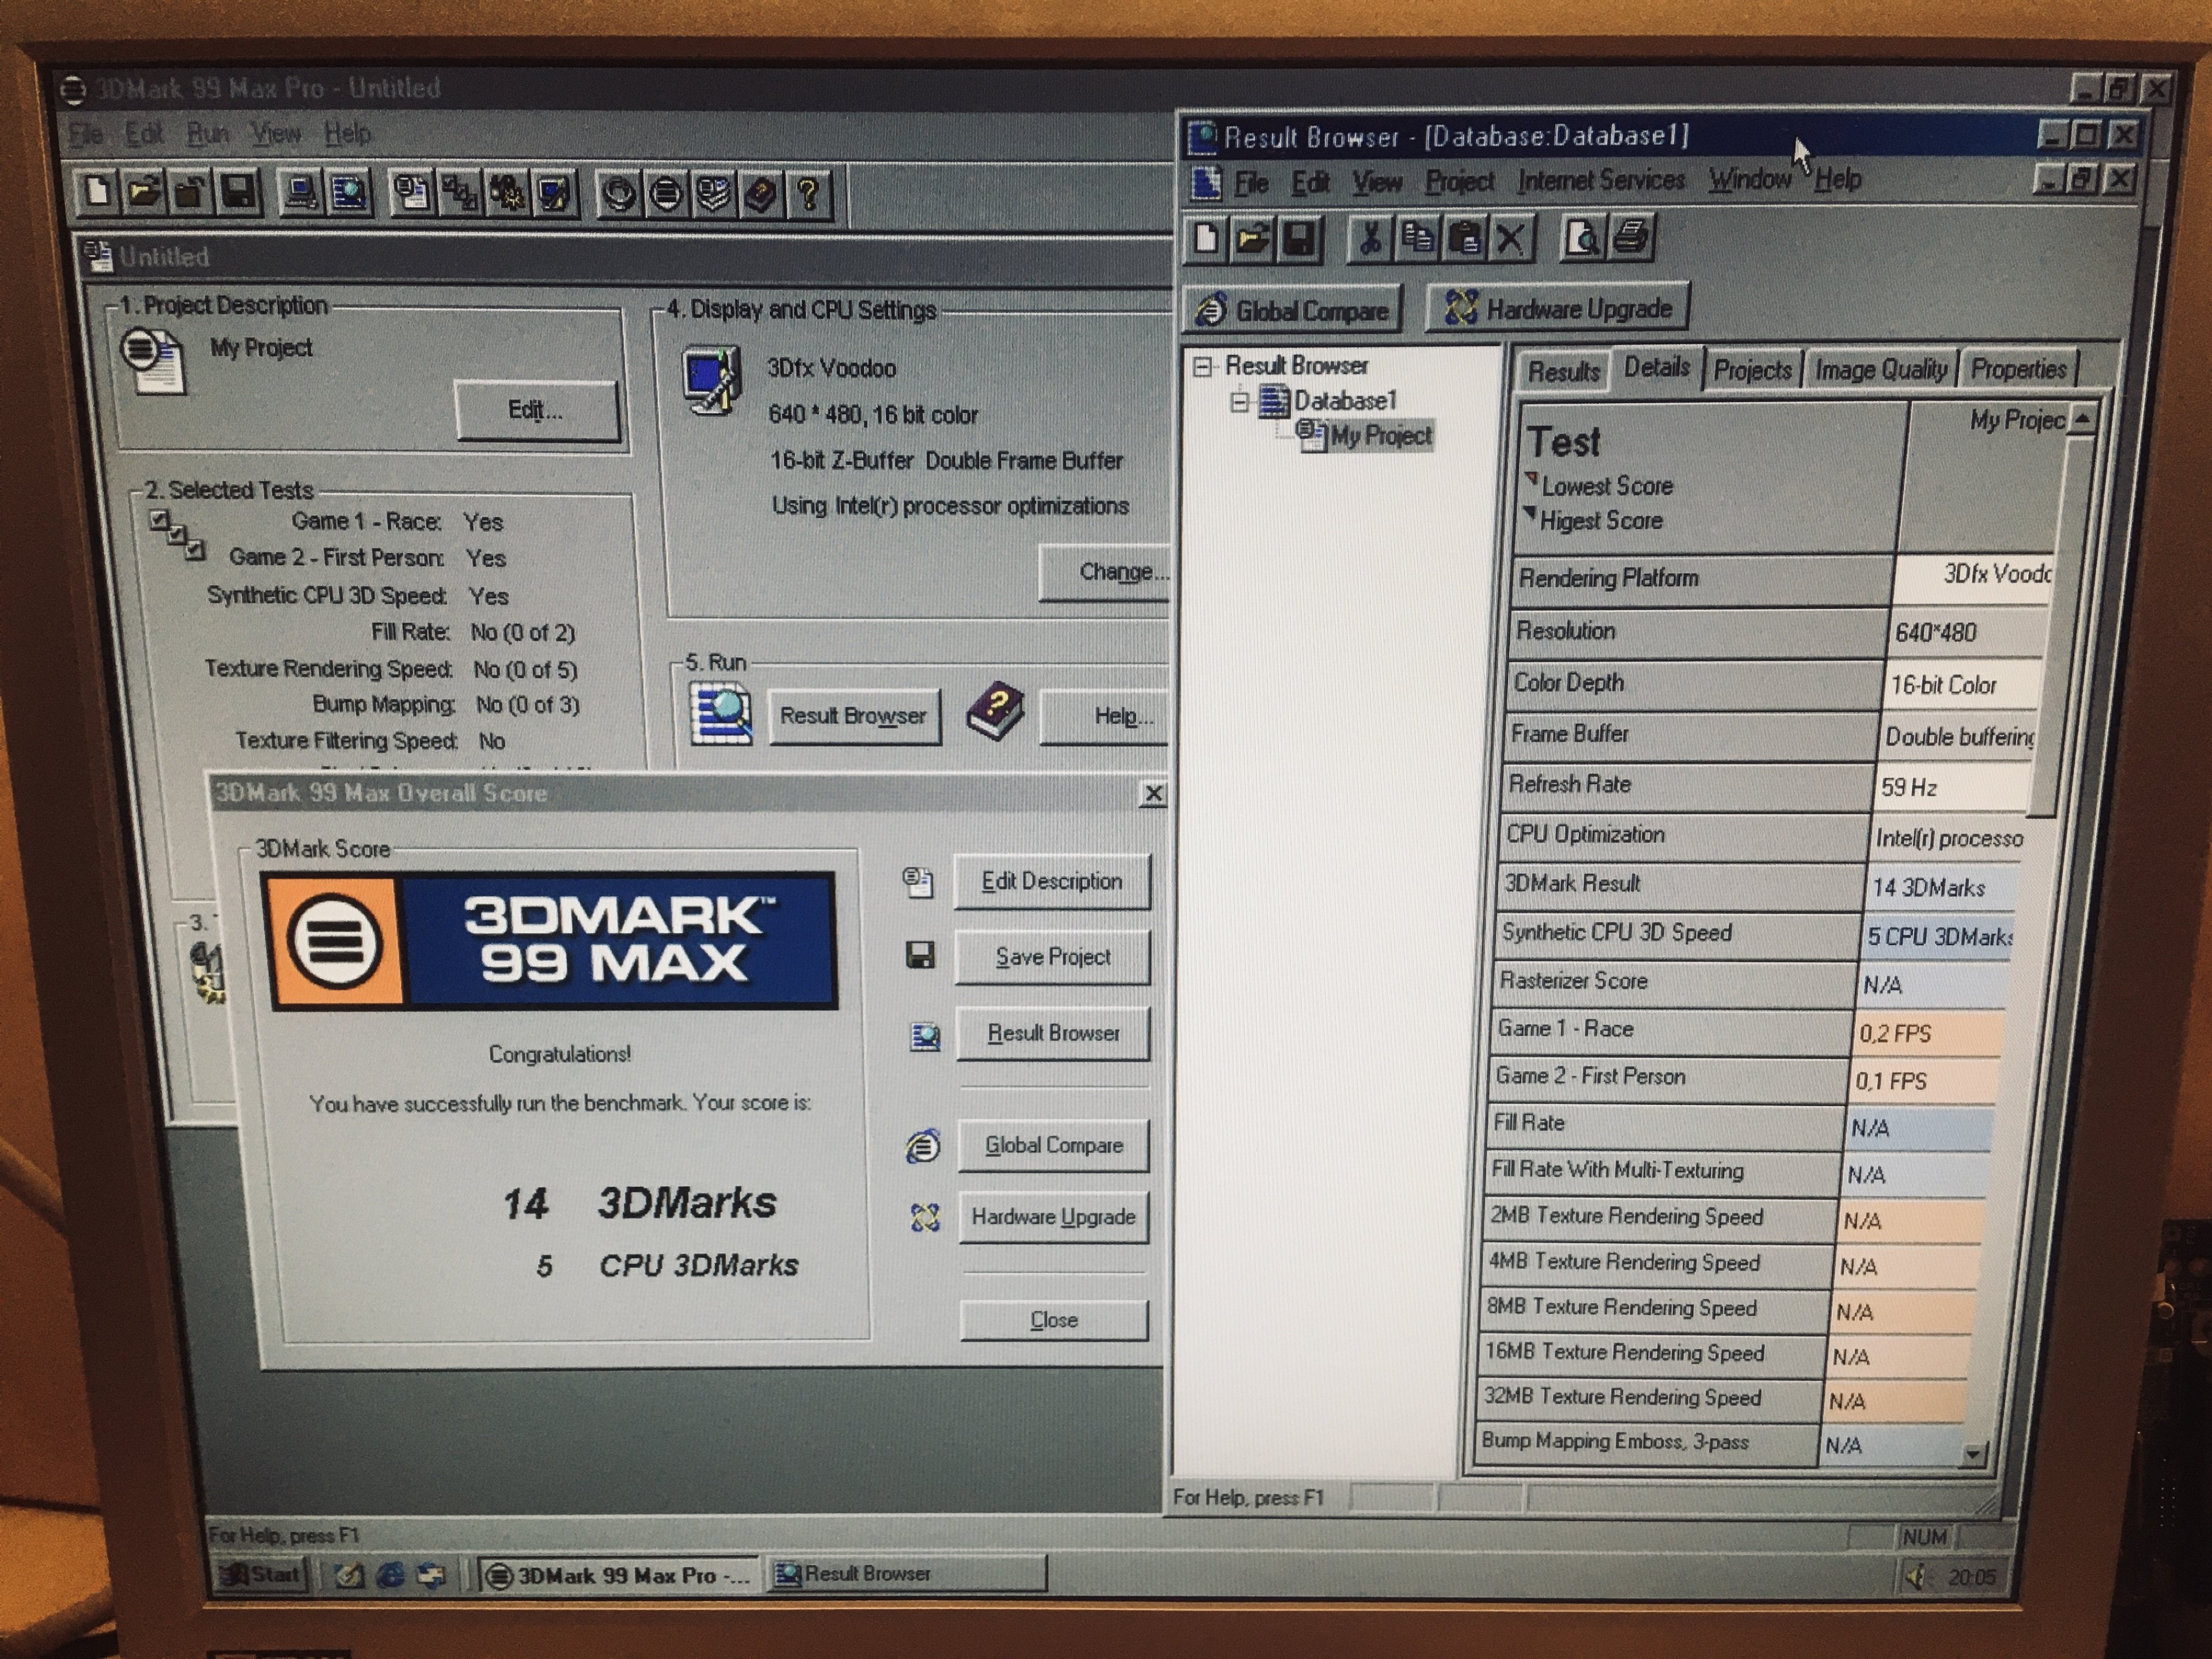Click the yellow question mark help icon
The width and height of the screenshot is (2212, 1659).
point(809,193)
